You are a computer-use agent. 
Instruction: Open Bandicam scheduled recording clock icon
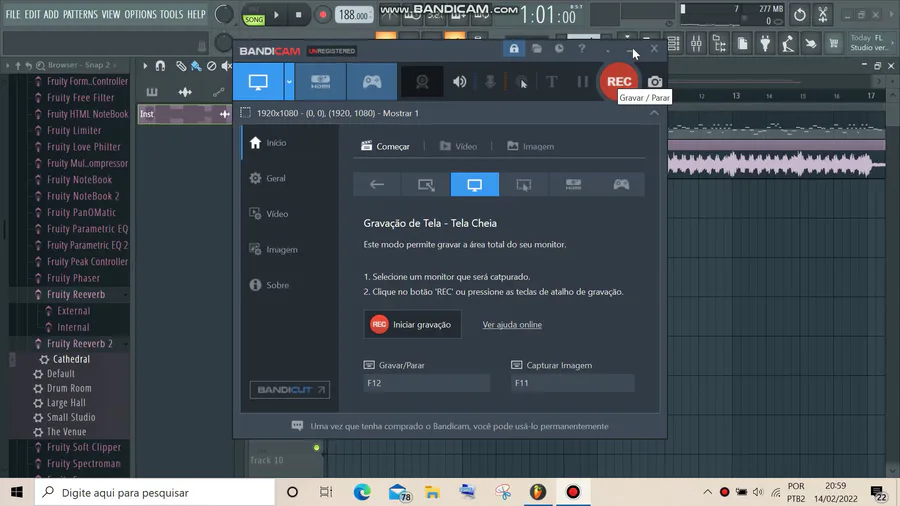pyautogui.click(x=559, y=49)
